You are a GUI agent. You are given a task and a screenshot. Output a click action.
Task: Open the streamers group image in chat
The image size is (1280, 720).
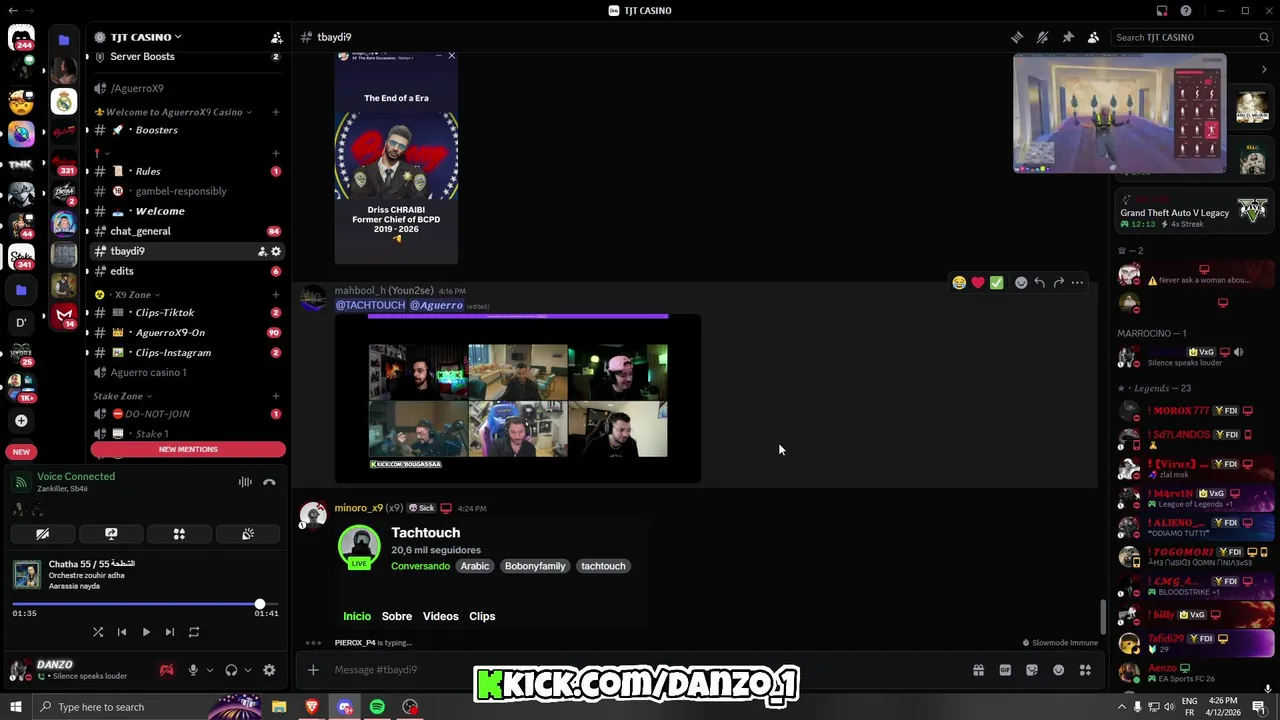click(518, 399)
